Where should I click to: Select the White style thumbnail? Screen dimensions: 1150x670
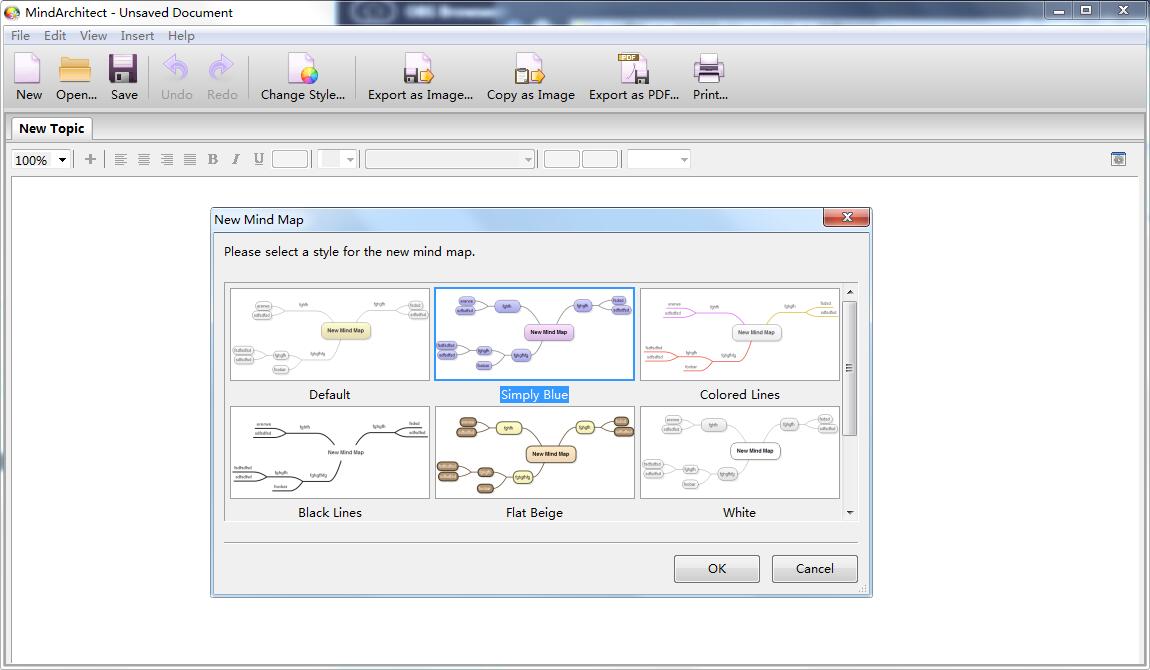click(x=740, y=452)
